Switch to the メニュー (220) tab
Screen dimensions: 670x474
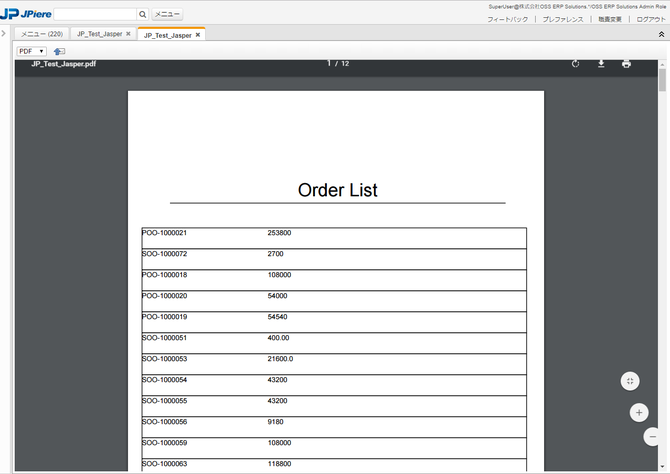tap(42, 34)
